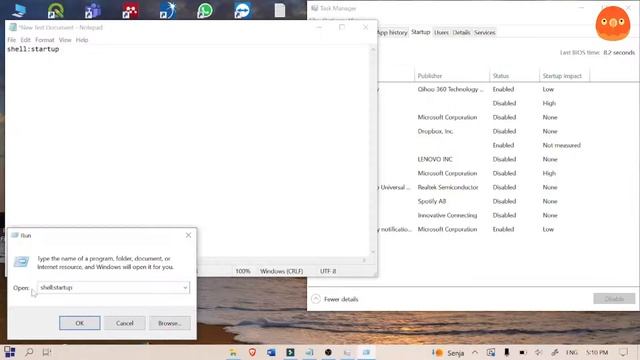Click Browse... in the Run dialog
640x360 pixels.
pyautogui.click(x=170, y=323)
